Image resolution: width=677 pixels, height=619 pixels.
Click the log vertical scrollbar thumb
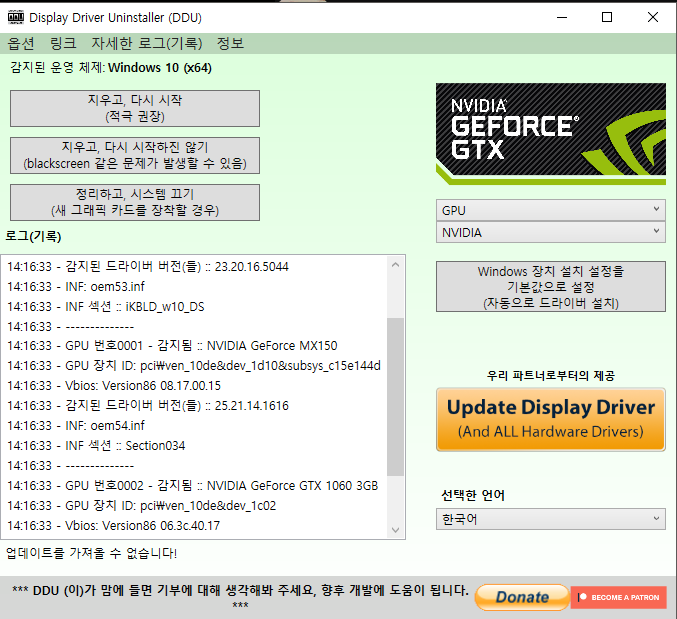[x=395, y=397]
